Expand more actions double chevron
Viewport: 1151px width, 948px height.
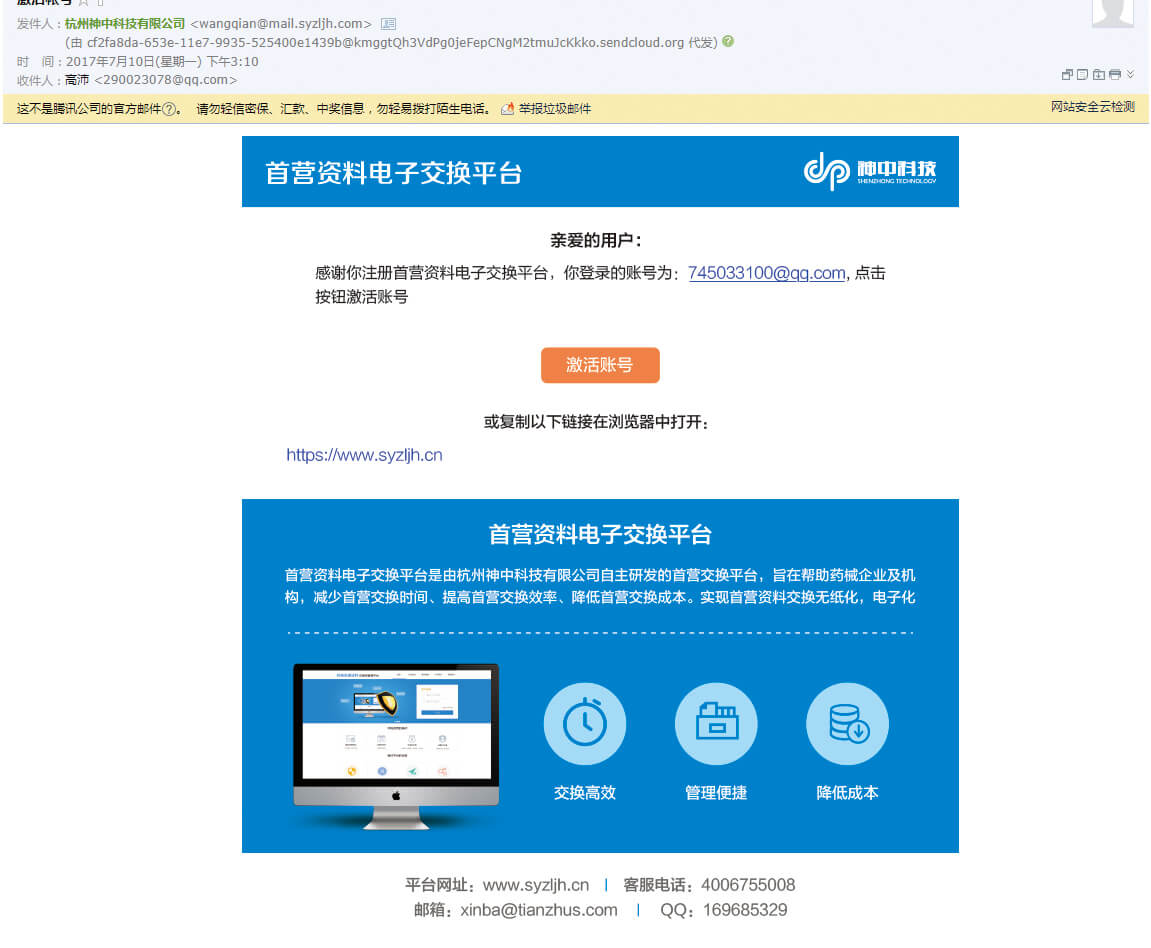click(x=1130, y=74)
